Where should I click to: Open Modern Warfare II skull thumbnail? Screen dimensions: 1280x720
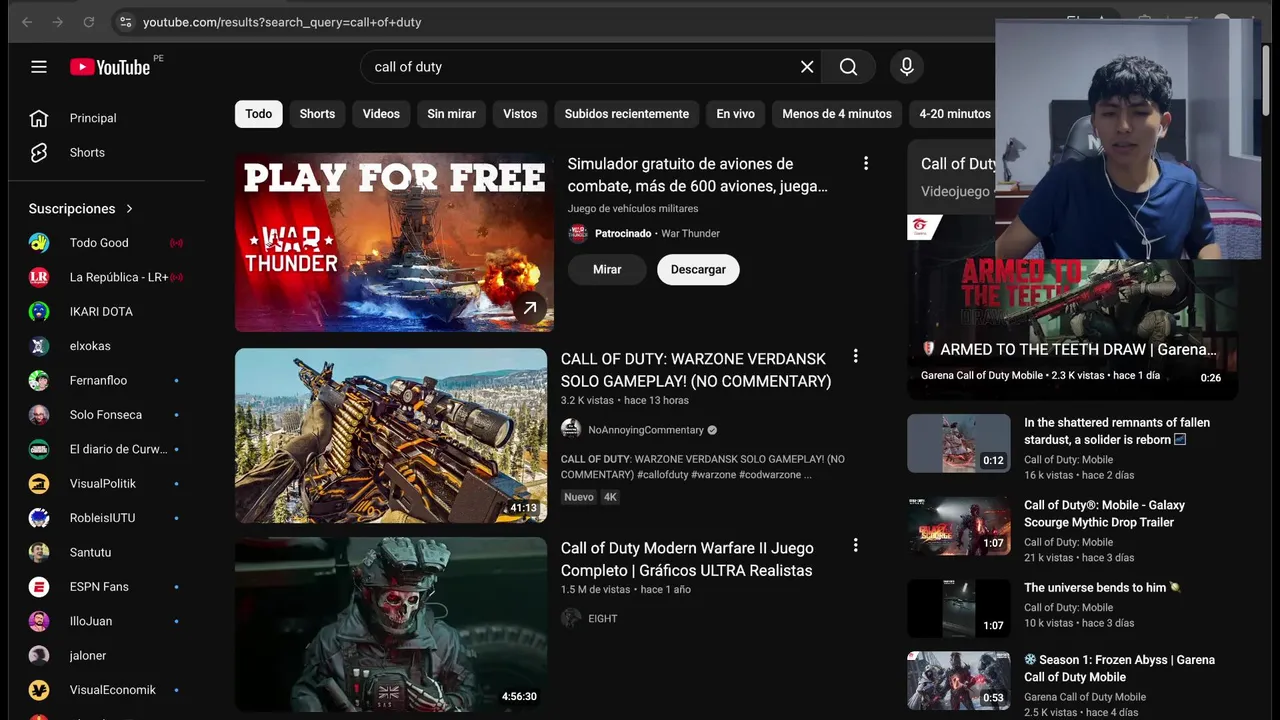tap(391, 624)
